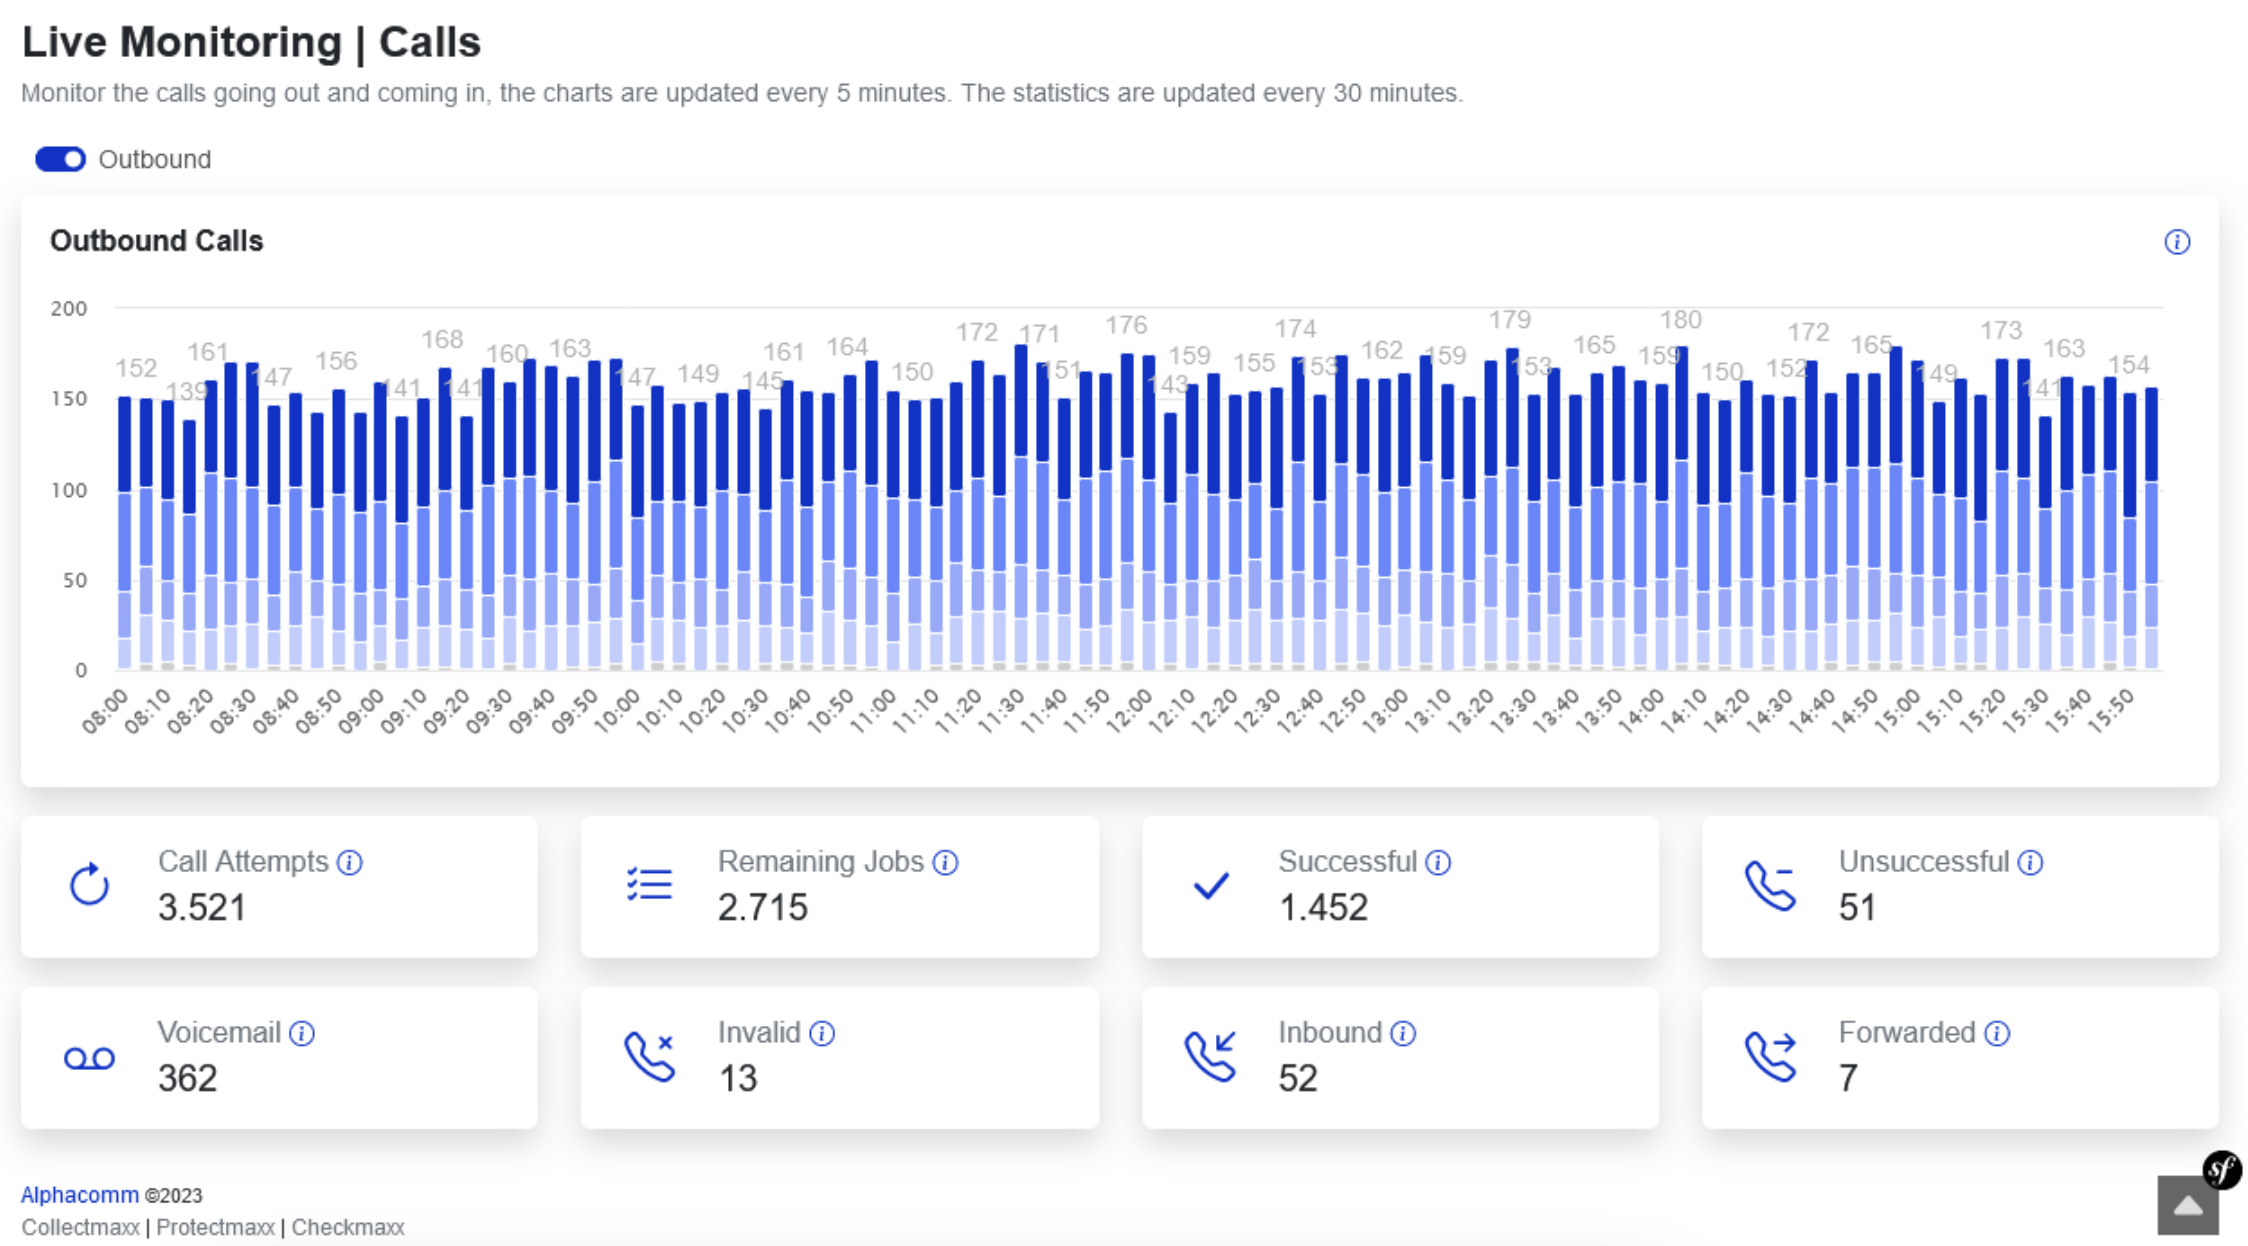Disable the Outbound calls view
Image resolution: width=2248 pixels, height=1246 pixels.
[x=60, y=159]
